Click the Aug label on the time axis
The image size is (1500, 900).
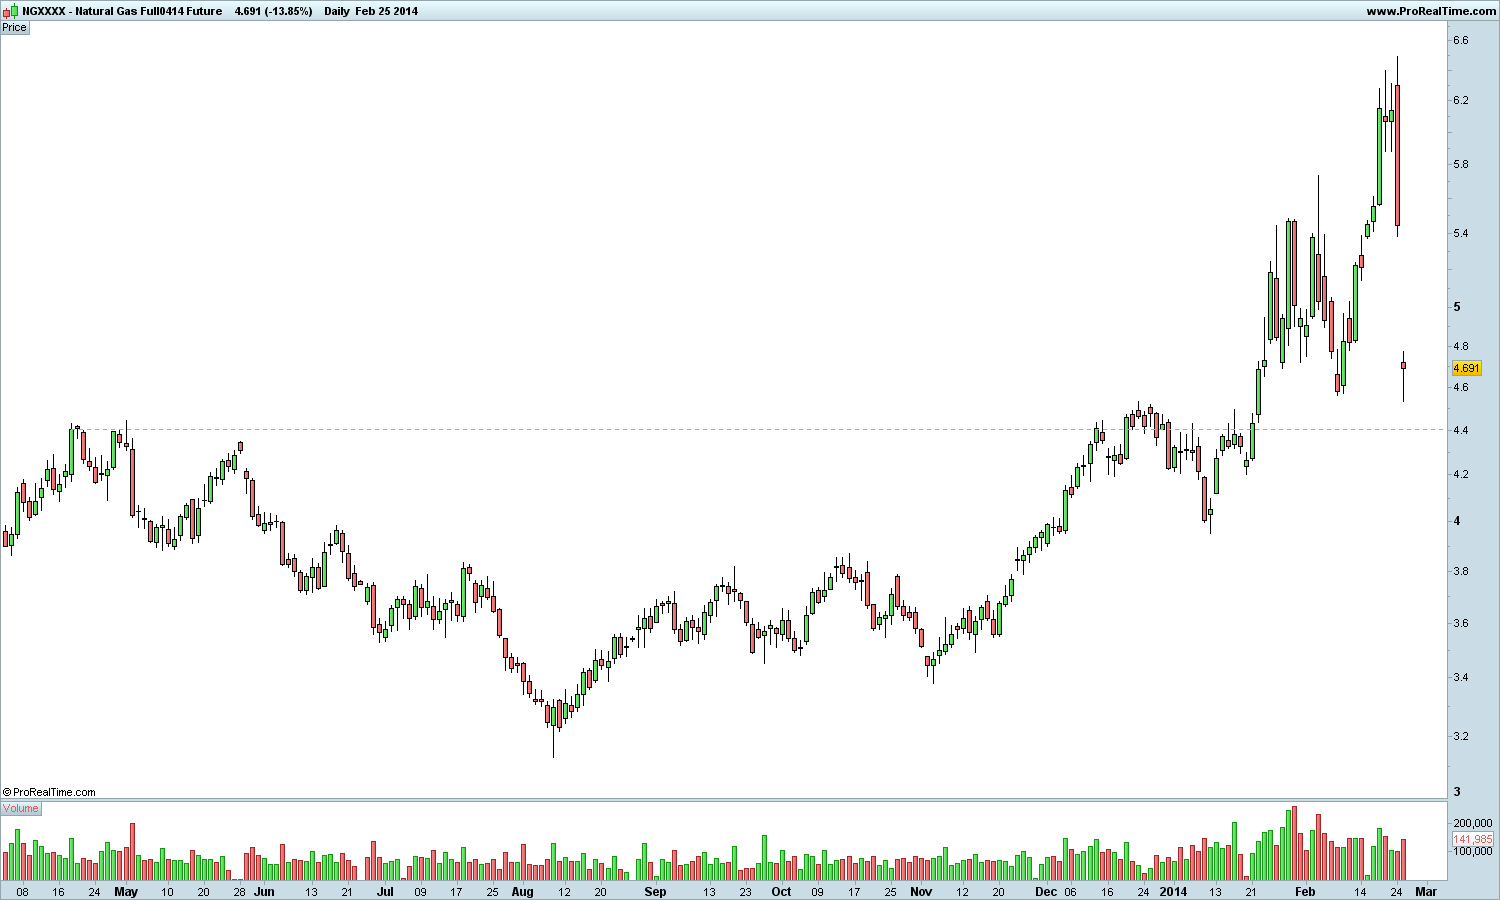pyautogui.click(x=522, y=891)
